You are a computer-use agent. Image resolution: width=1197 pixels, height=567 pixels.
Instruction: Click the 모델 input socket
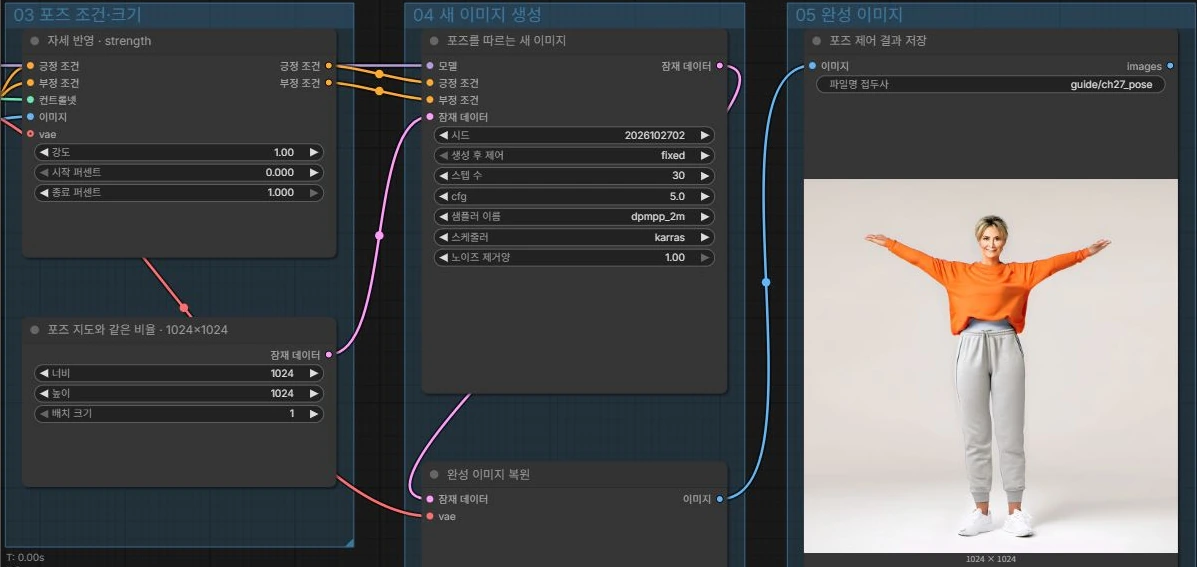tap(430, 66)
